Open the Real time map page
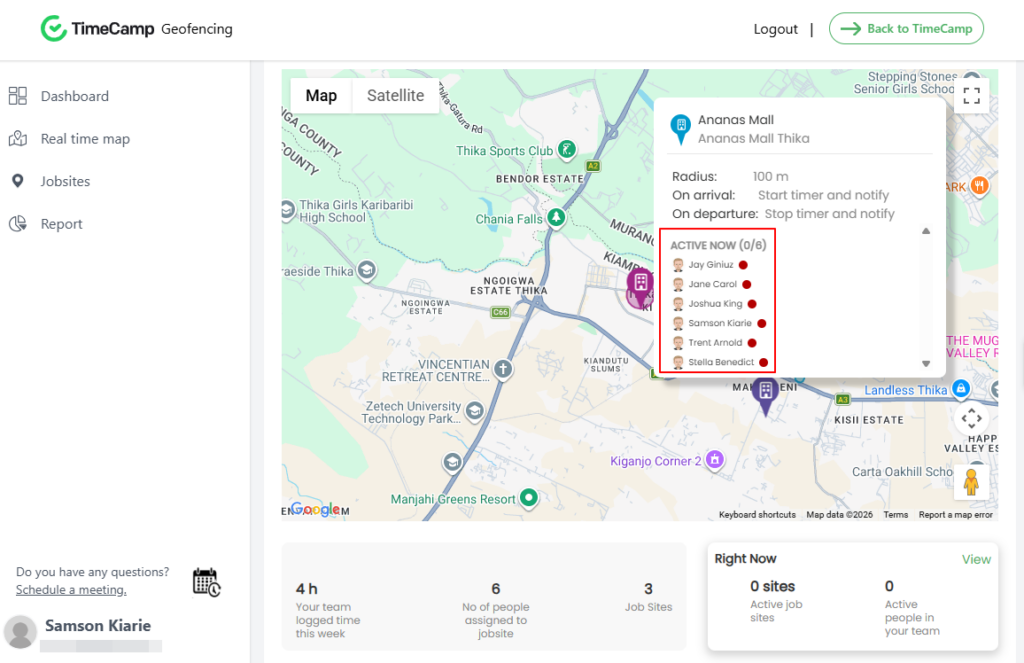1024x663 pixels. click(x=85, y=138)
